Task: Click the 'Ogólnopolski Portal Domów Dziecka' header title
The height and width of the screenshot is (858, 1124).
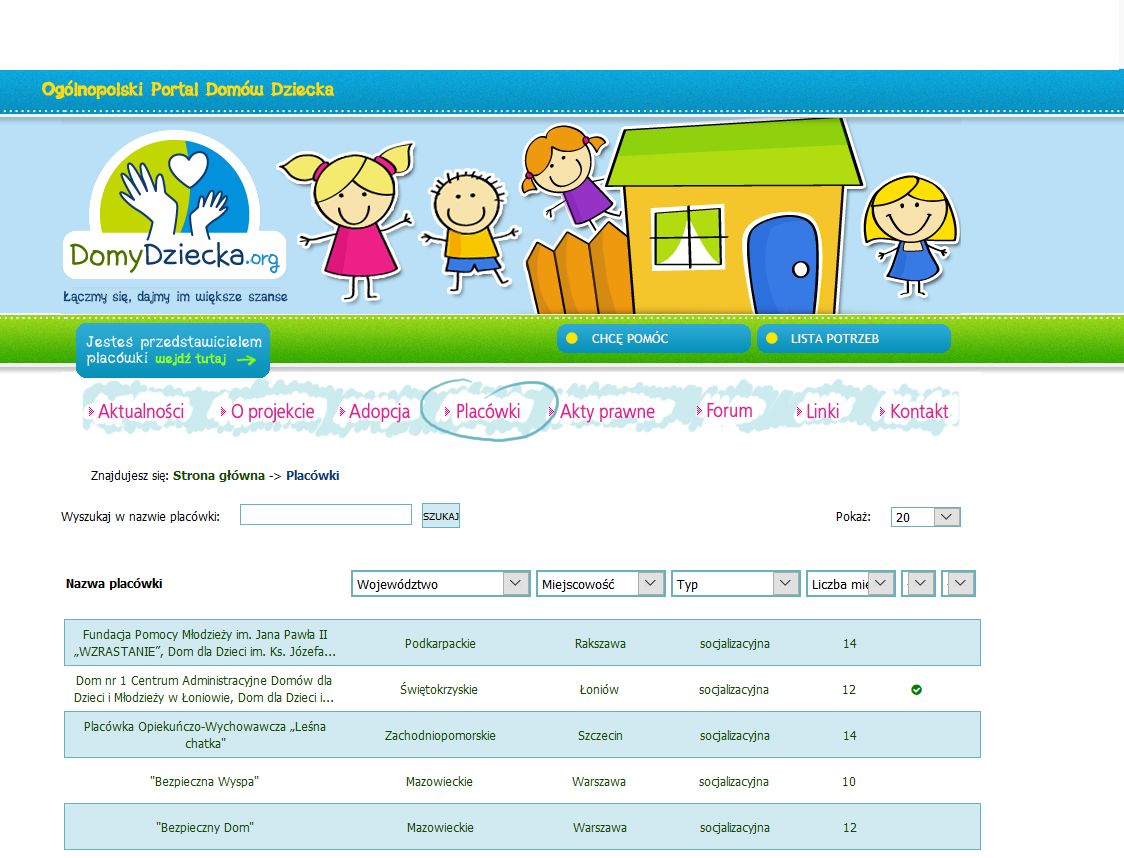Action: pyautogui.click(x=188, y=90)
